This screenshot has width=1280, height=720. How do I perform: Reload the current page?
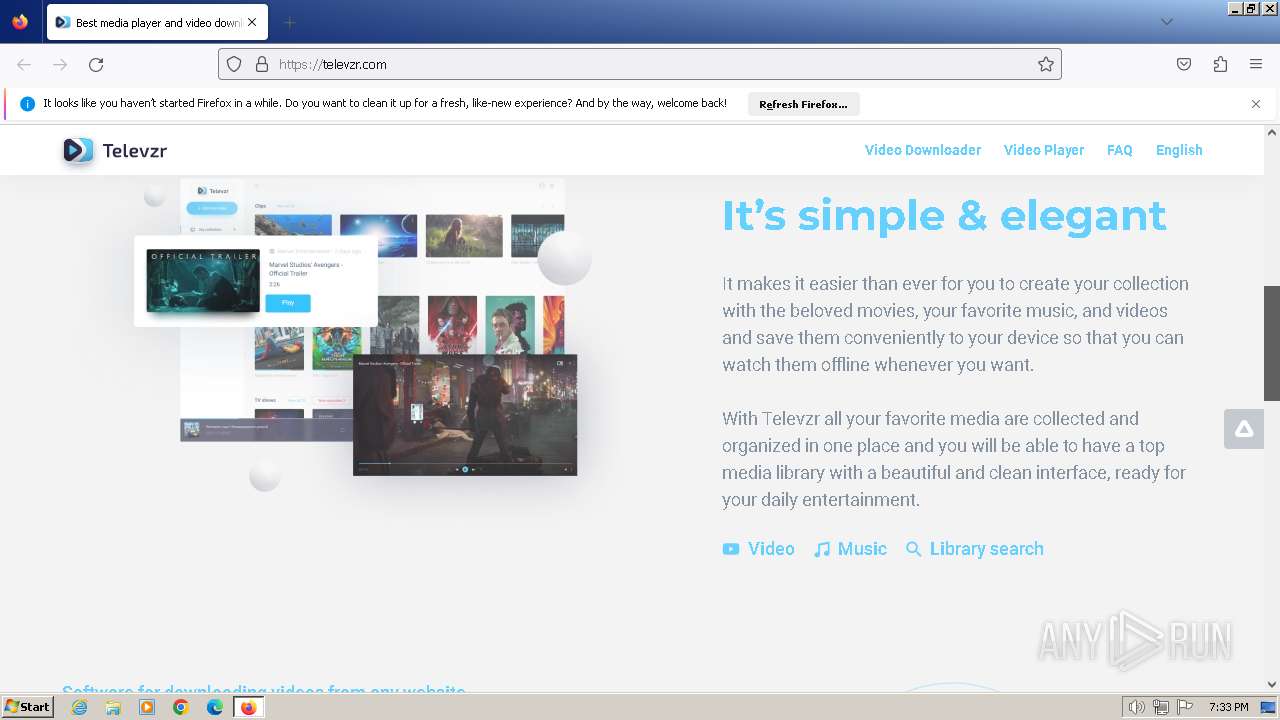(96, 64)
